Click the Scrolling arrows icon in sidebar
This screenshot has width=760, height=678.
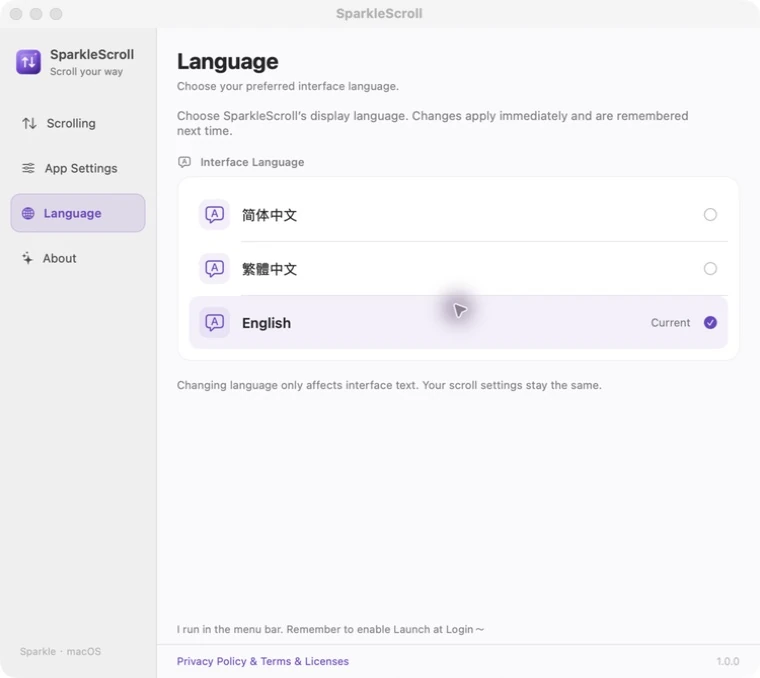tap(29, 123)
